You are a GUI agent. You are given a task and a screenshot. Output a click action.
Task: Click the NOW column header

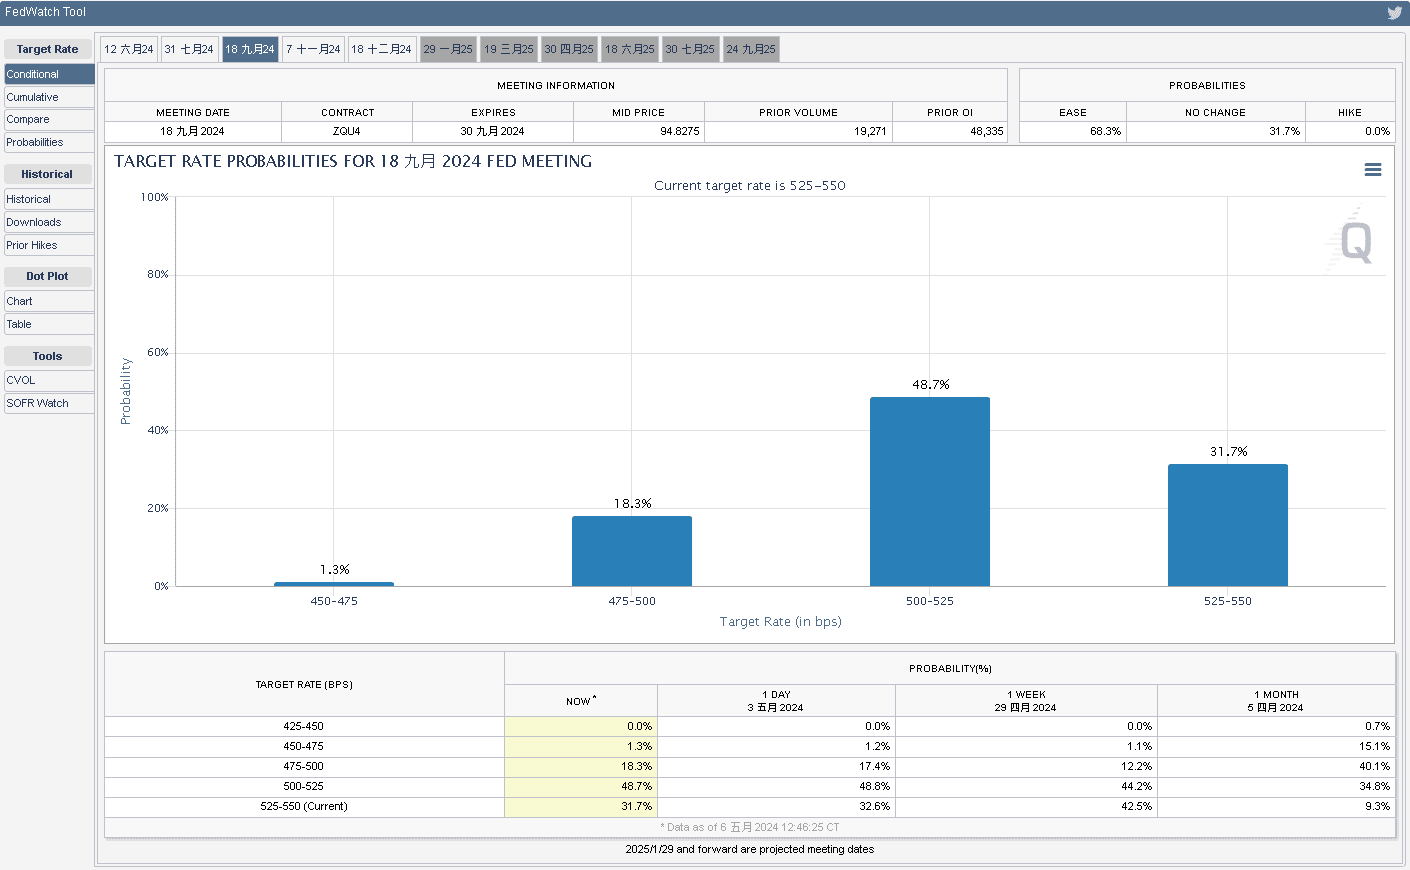581,701
